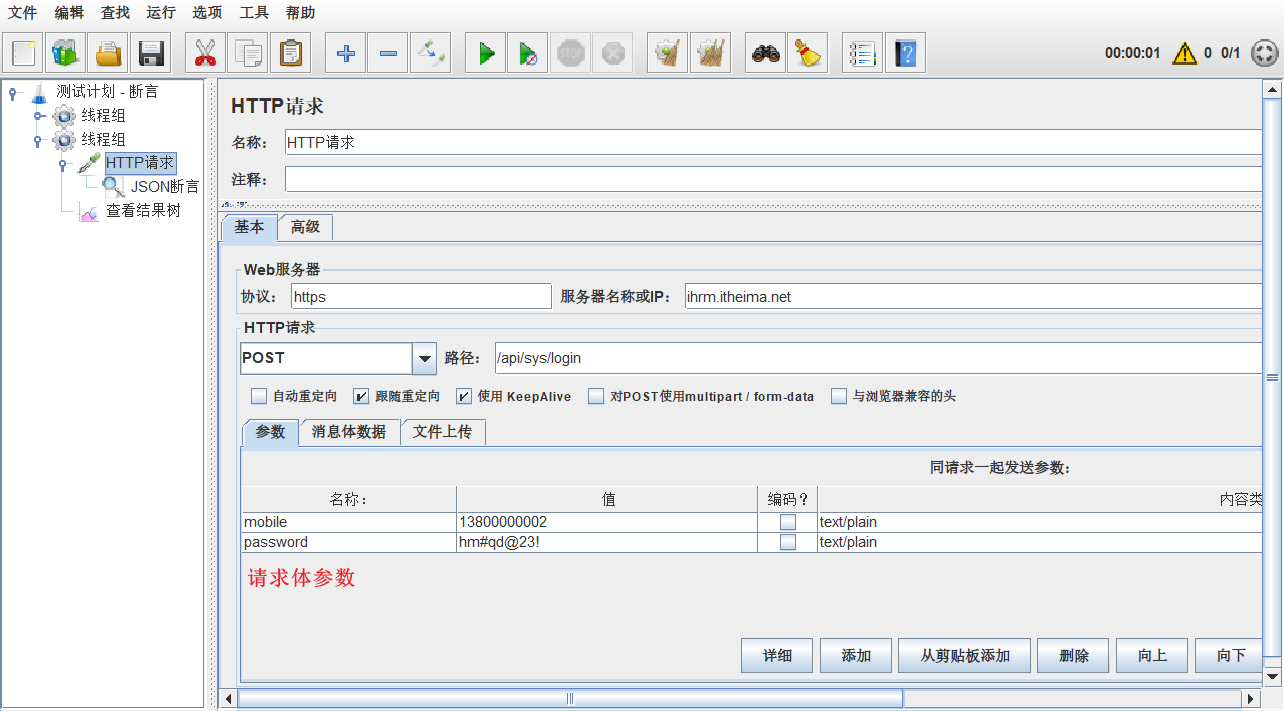Open the 工具 menu

[254, 13]
